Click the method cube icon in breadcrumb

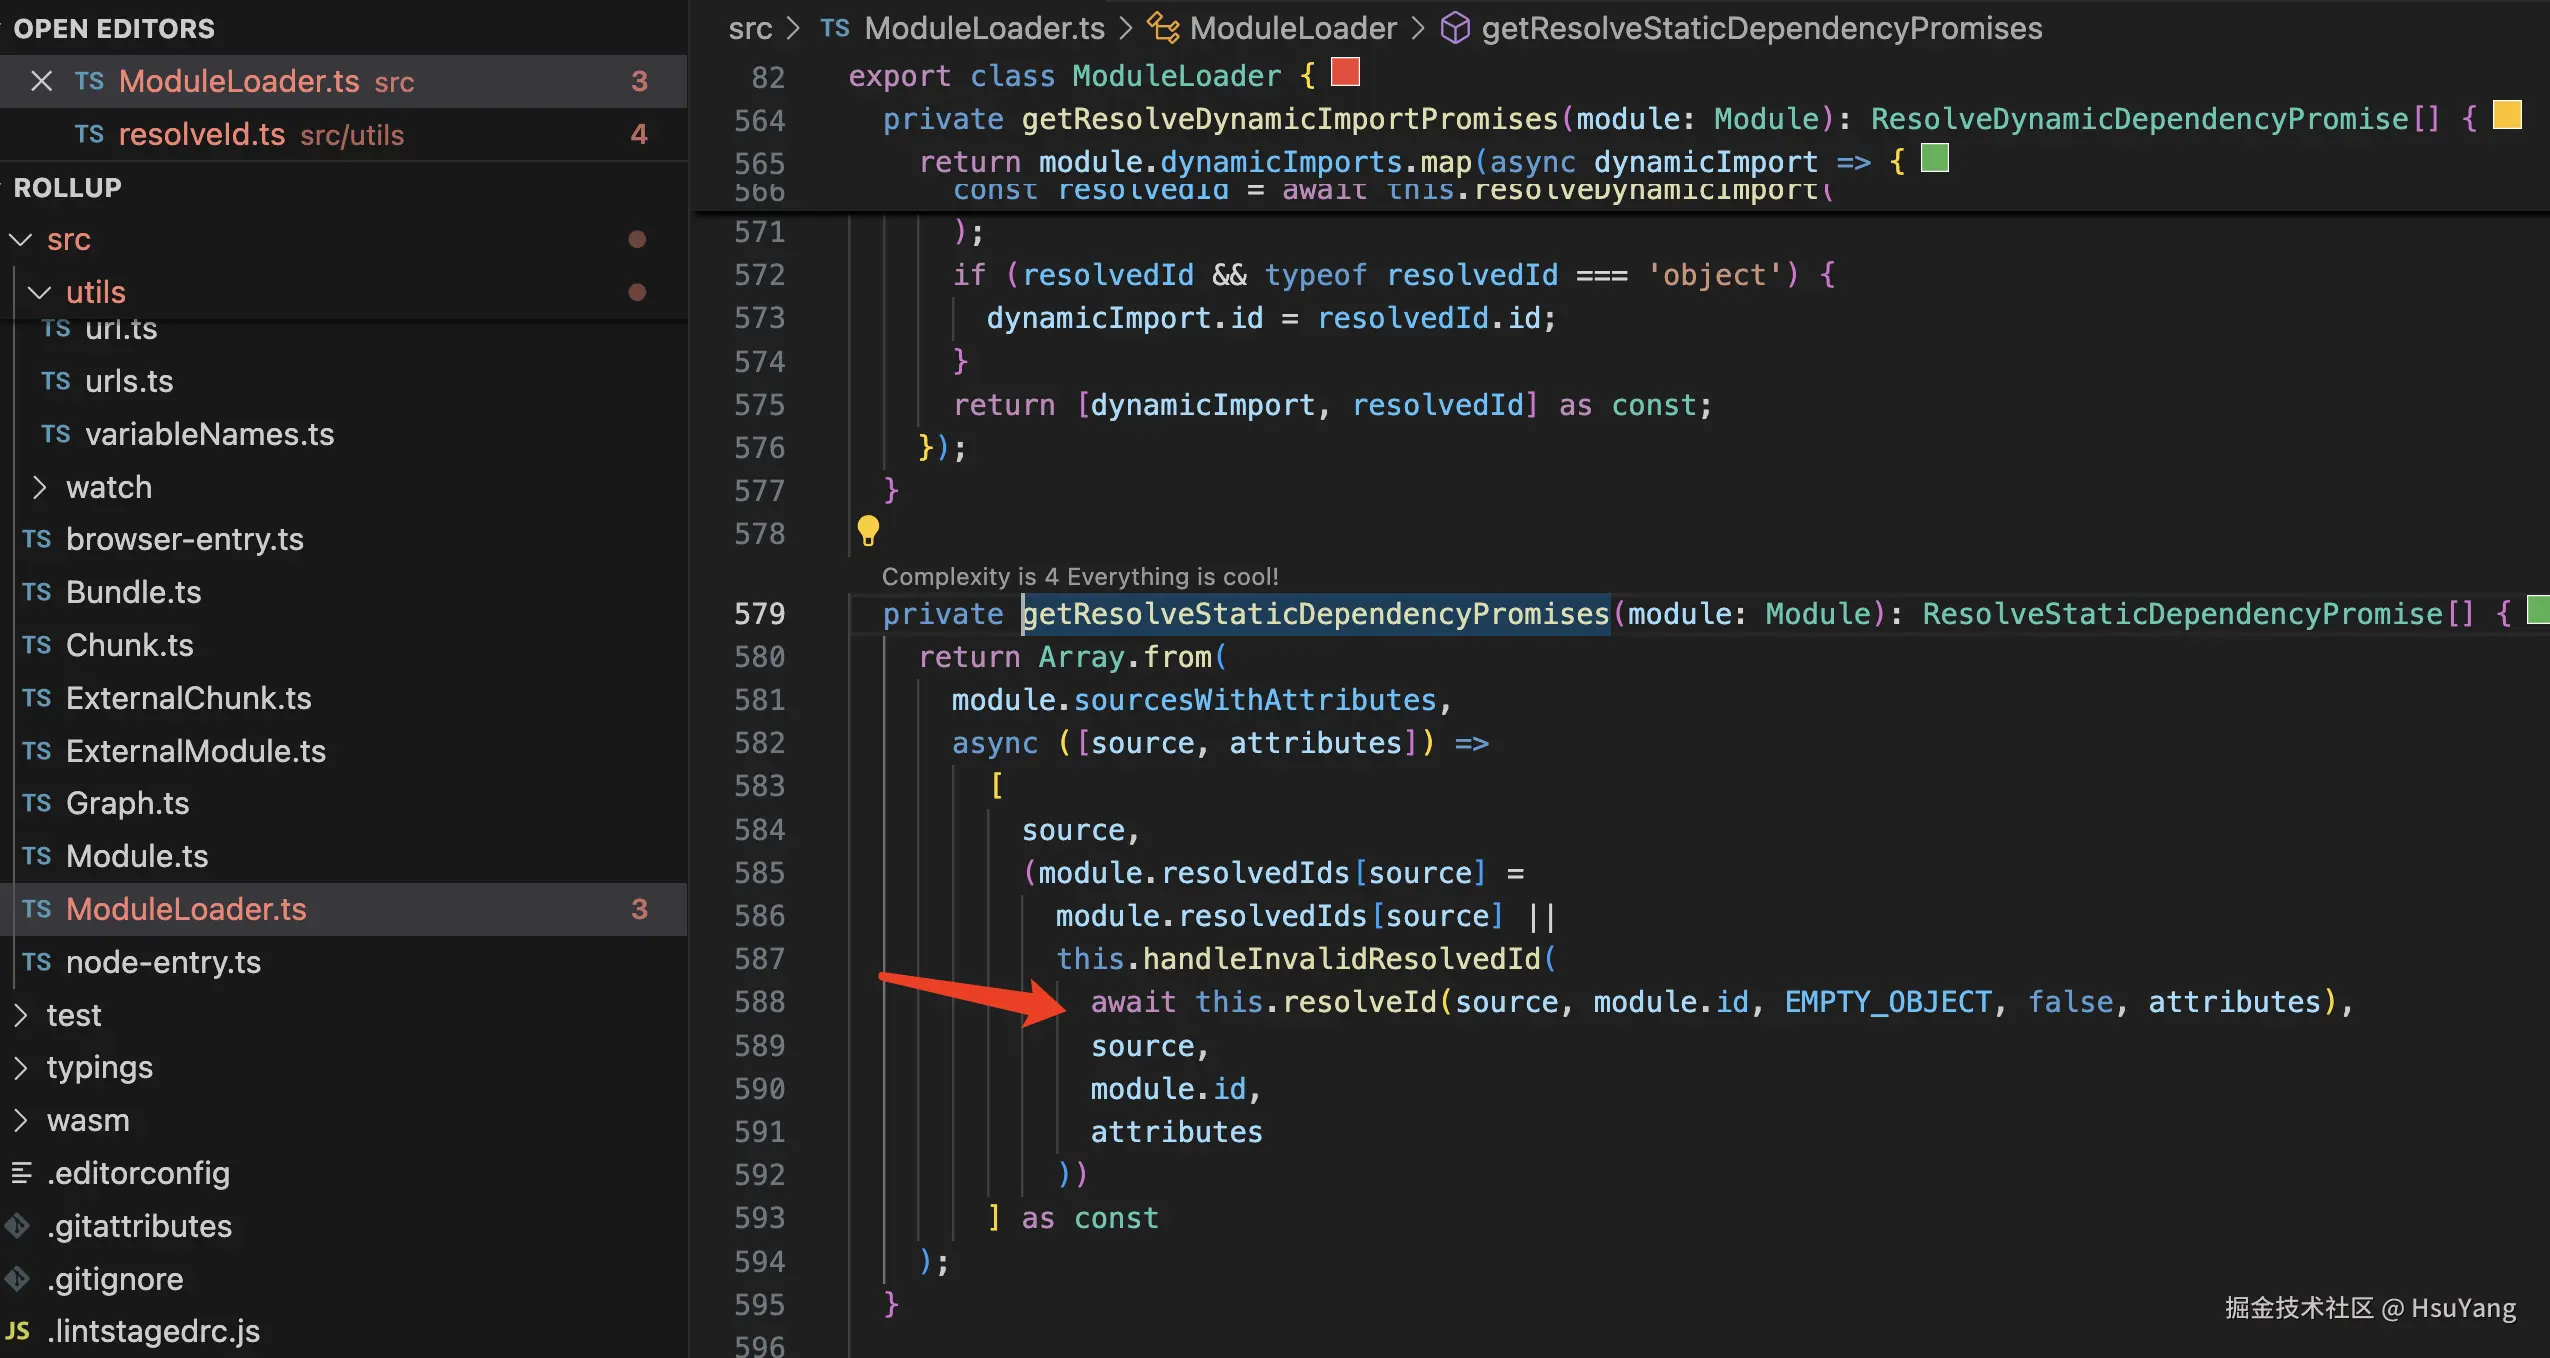pyautogui.click(x=1454, y=28)
